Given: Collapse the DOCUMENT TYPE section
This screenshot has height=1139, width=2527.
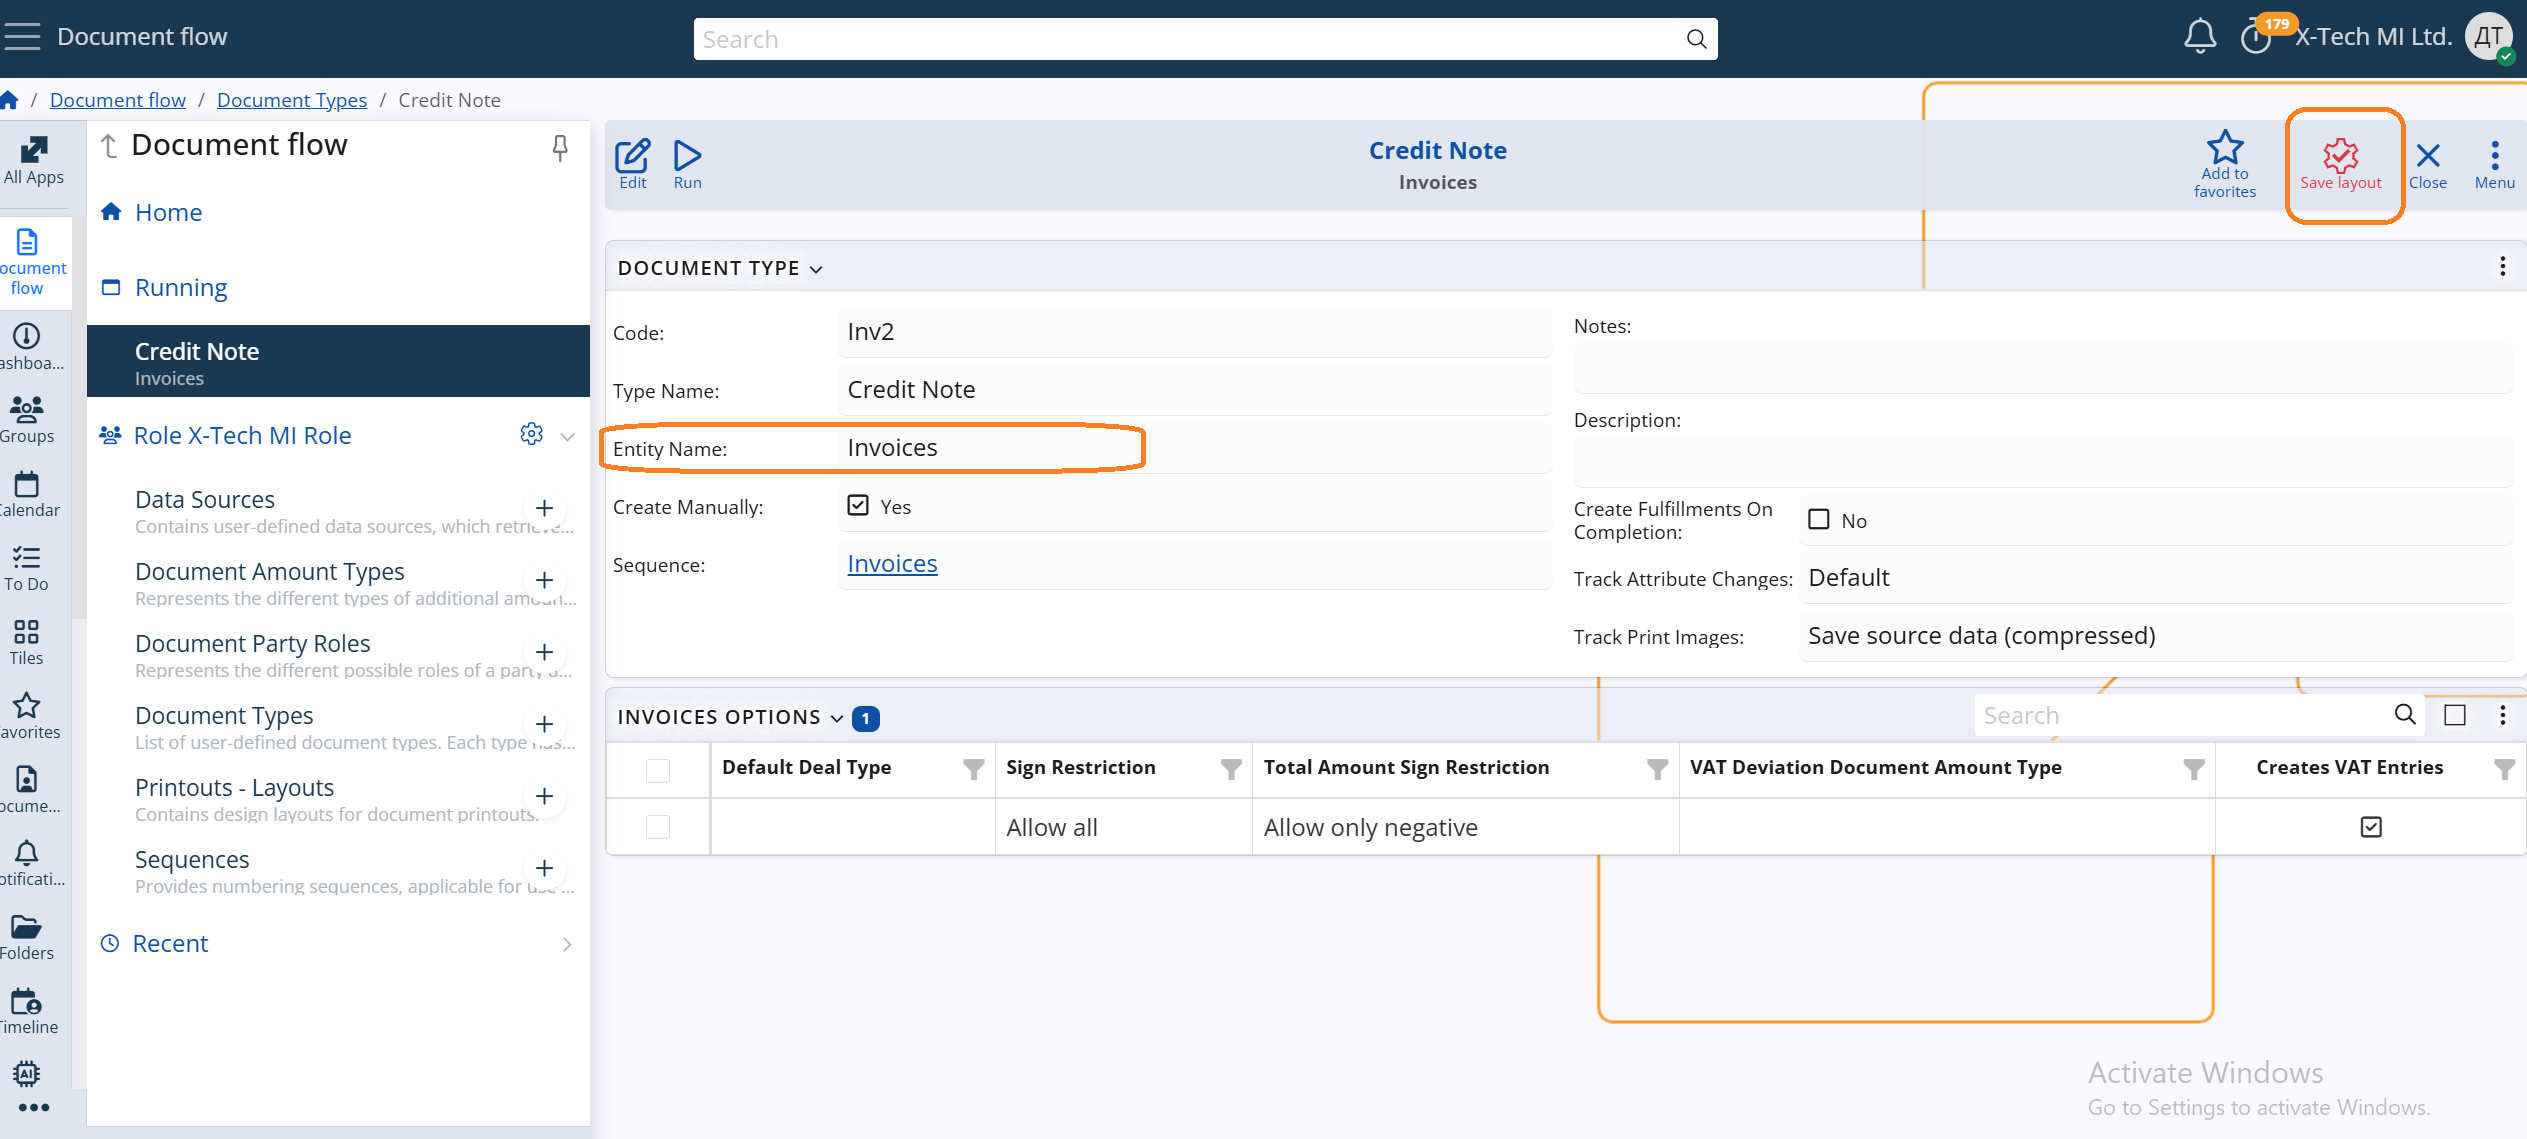Looking at the screenshot, I should tap(816, 269).
